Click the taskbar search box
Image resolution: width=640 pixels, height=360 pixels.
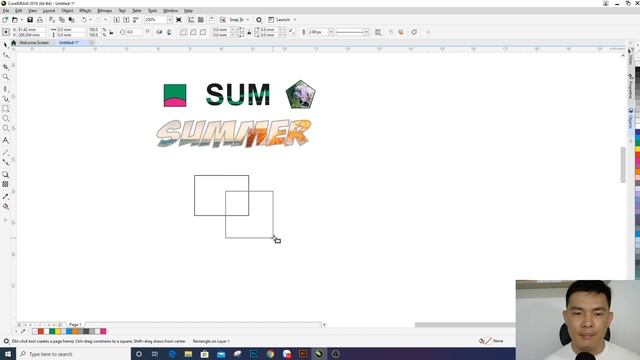click(x=73, y=354)
